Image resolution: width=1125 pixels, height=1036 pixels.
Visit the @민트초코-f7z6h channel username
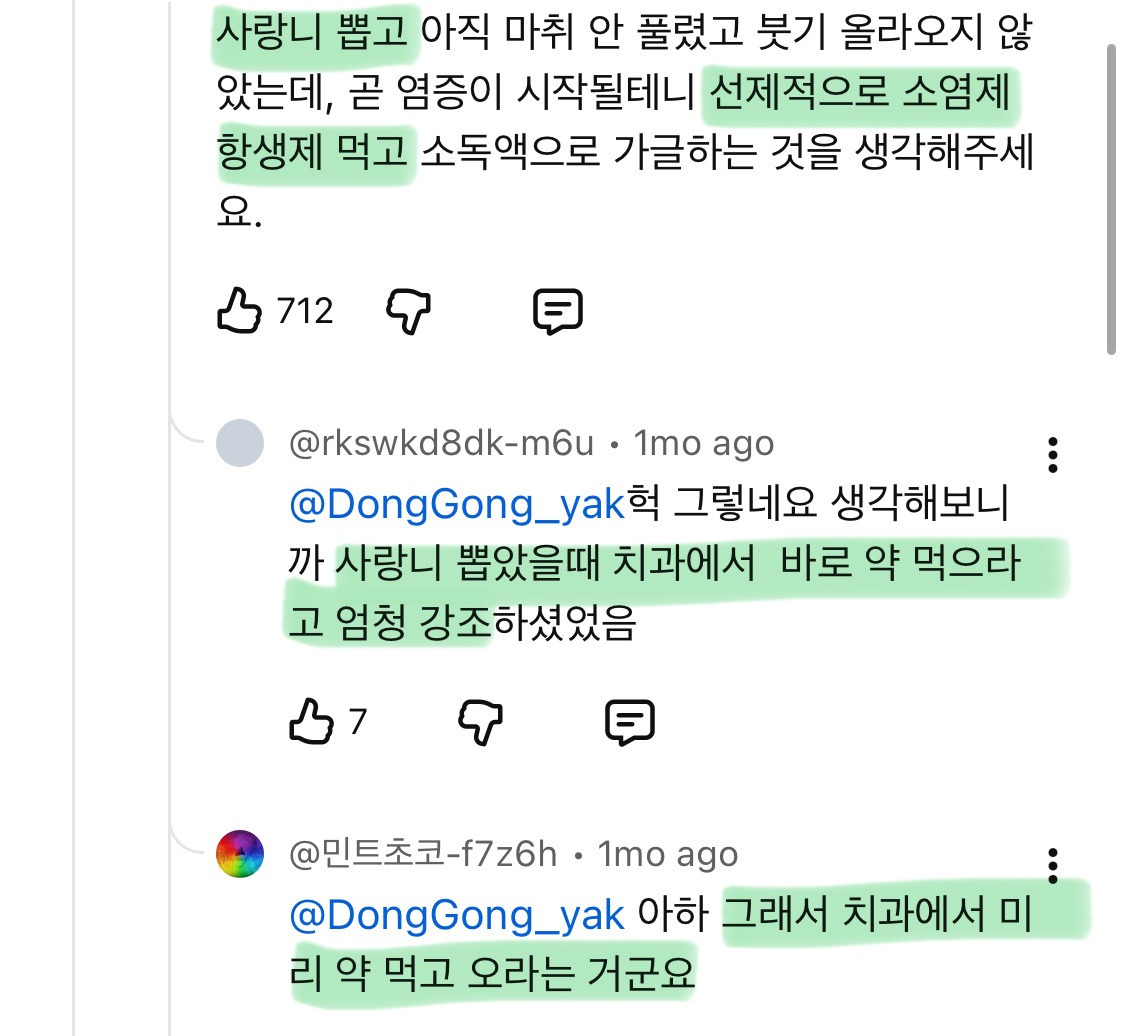click(423, 854)
